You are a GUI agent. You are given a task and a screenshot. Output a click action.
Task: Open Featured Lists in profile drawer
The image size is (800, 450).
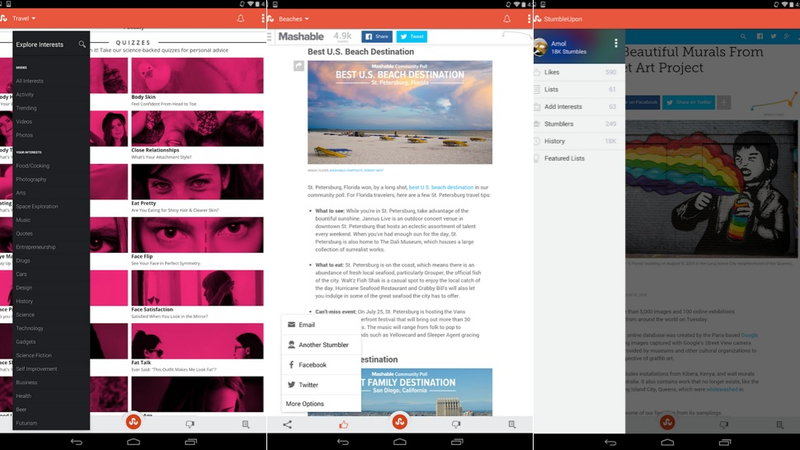click(579, 158)
